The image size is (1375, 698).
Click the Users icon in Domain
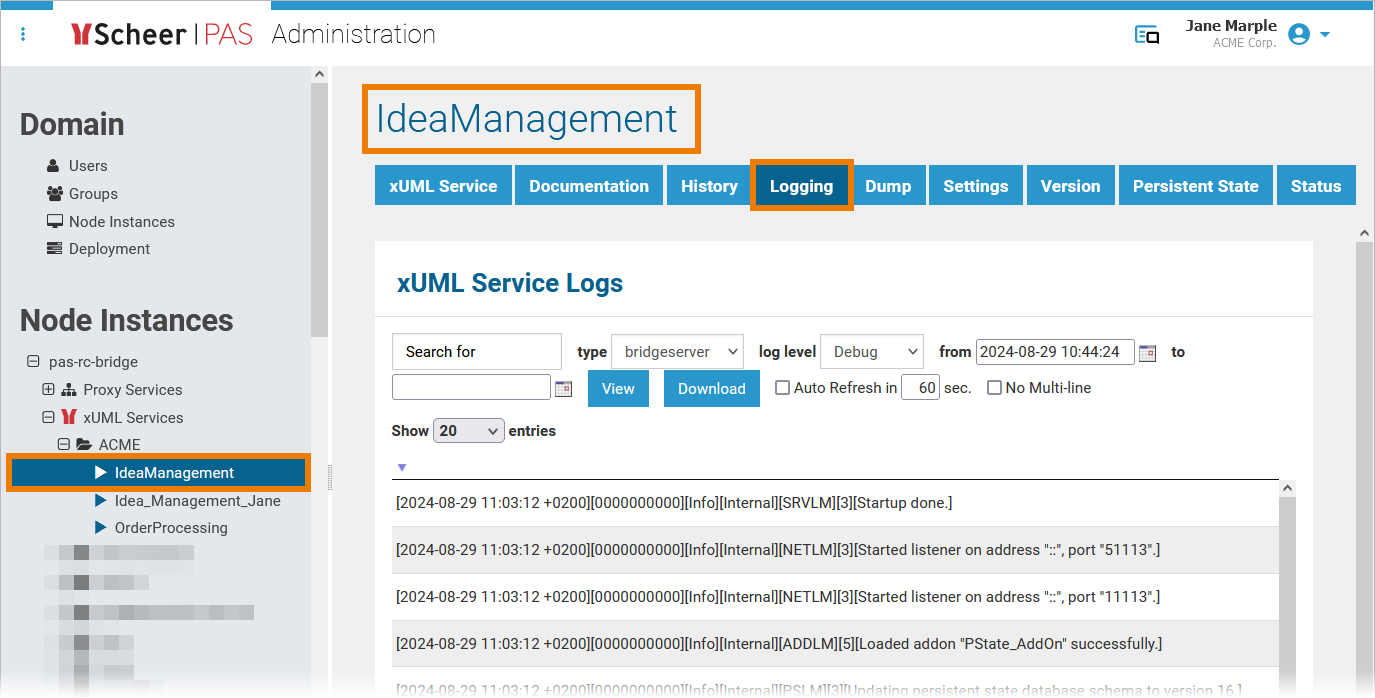point(53,166)
